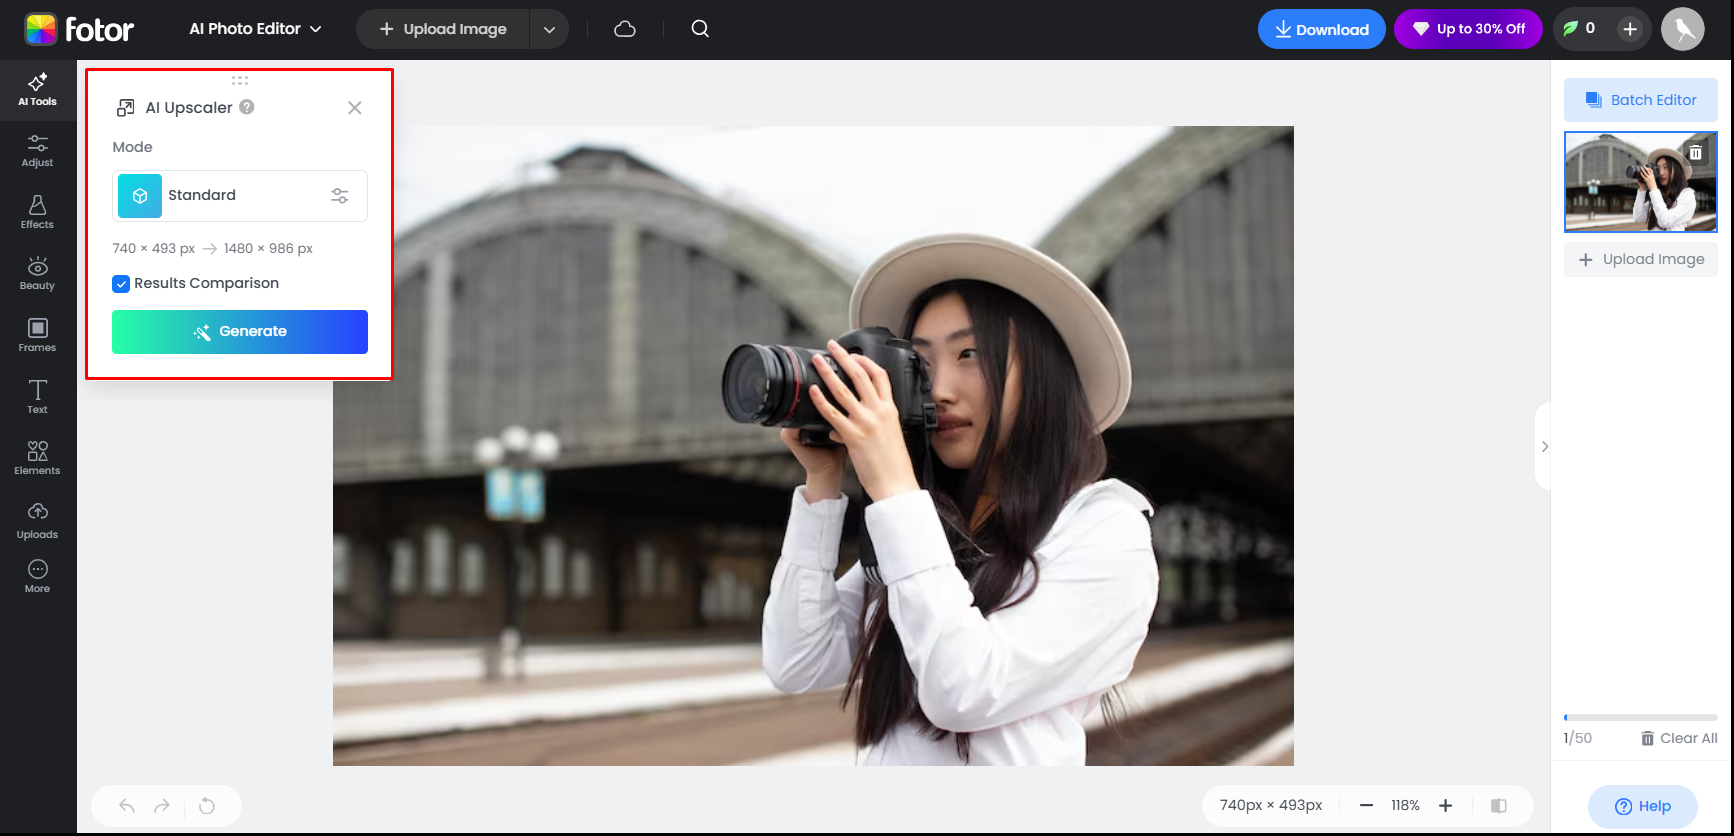Screen dimensions: 1734x836
Task: Open the AI Tools sidebar section
Action: coord(38,90)
